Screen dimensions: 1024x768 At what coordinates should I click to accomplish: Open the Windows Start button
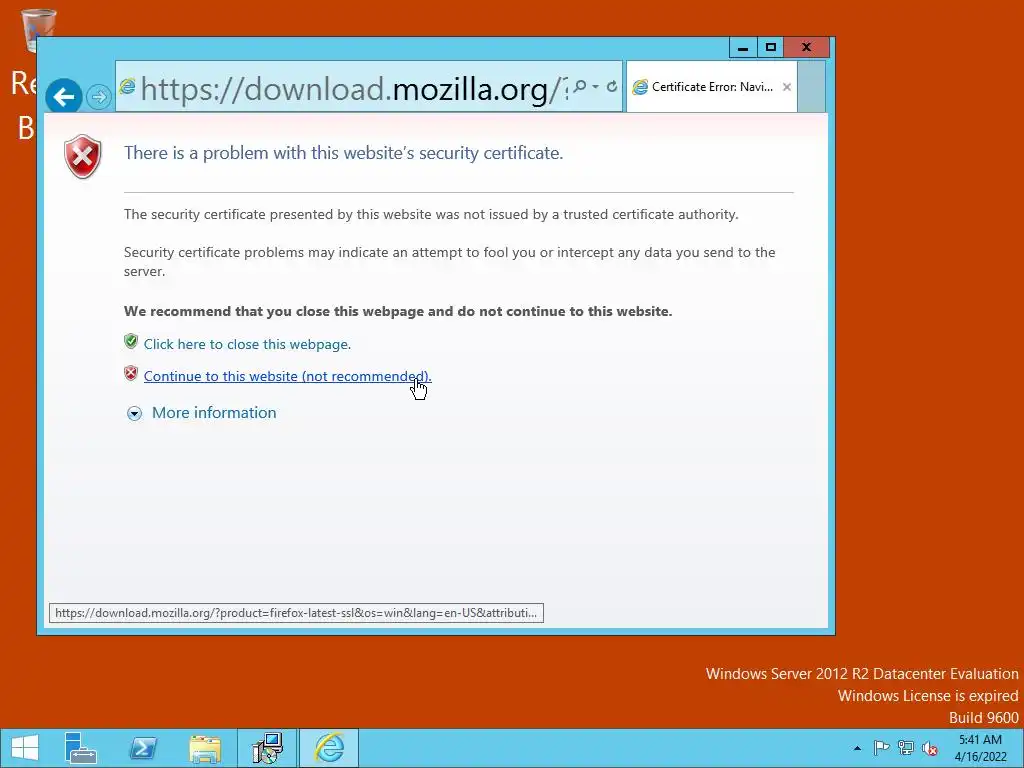[x=25, y=748]
